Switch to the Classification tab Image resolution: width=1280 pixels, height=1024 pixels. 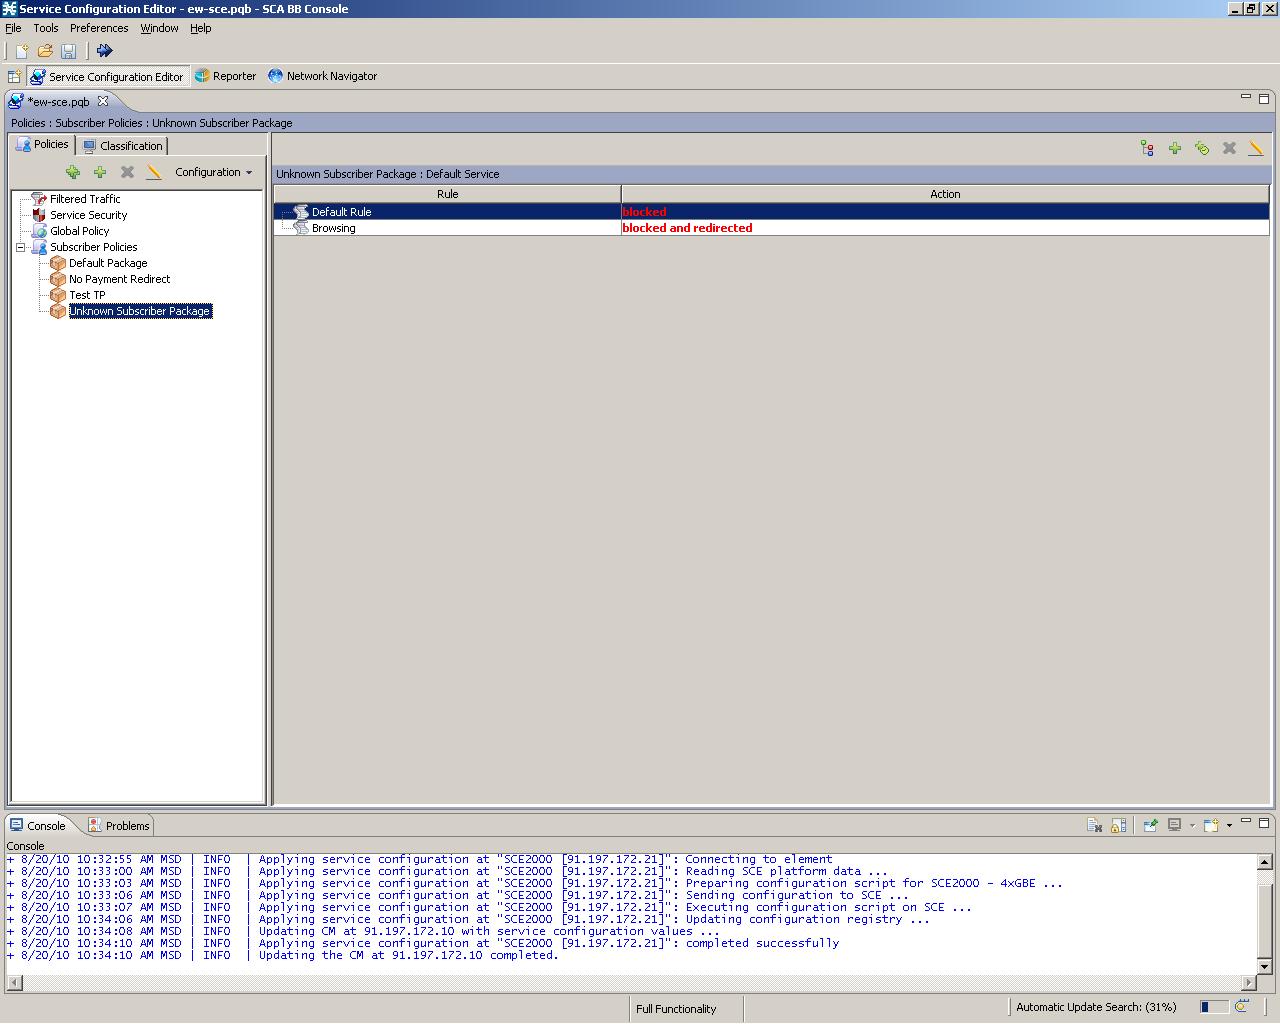pos(122,146)
